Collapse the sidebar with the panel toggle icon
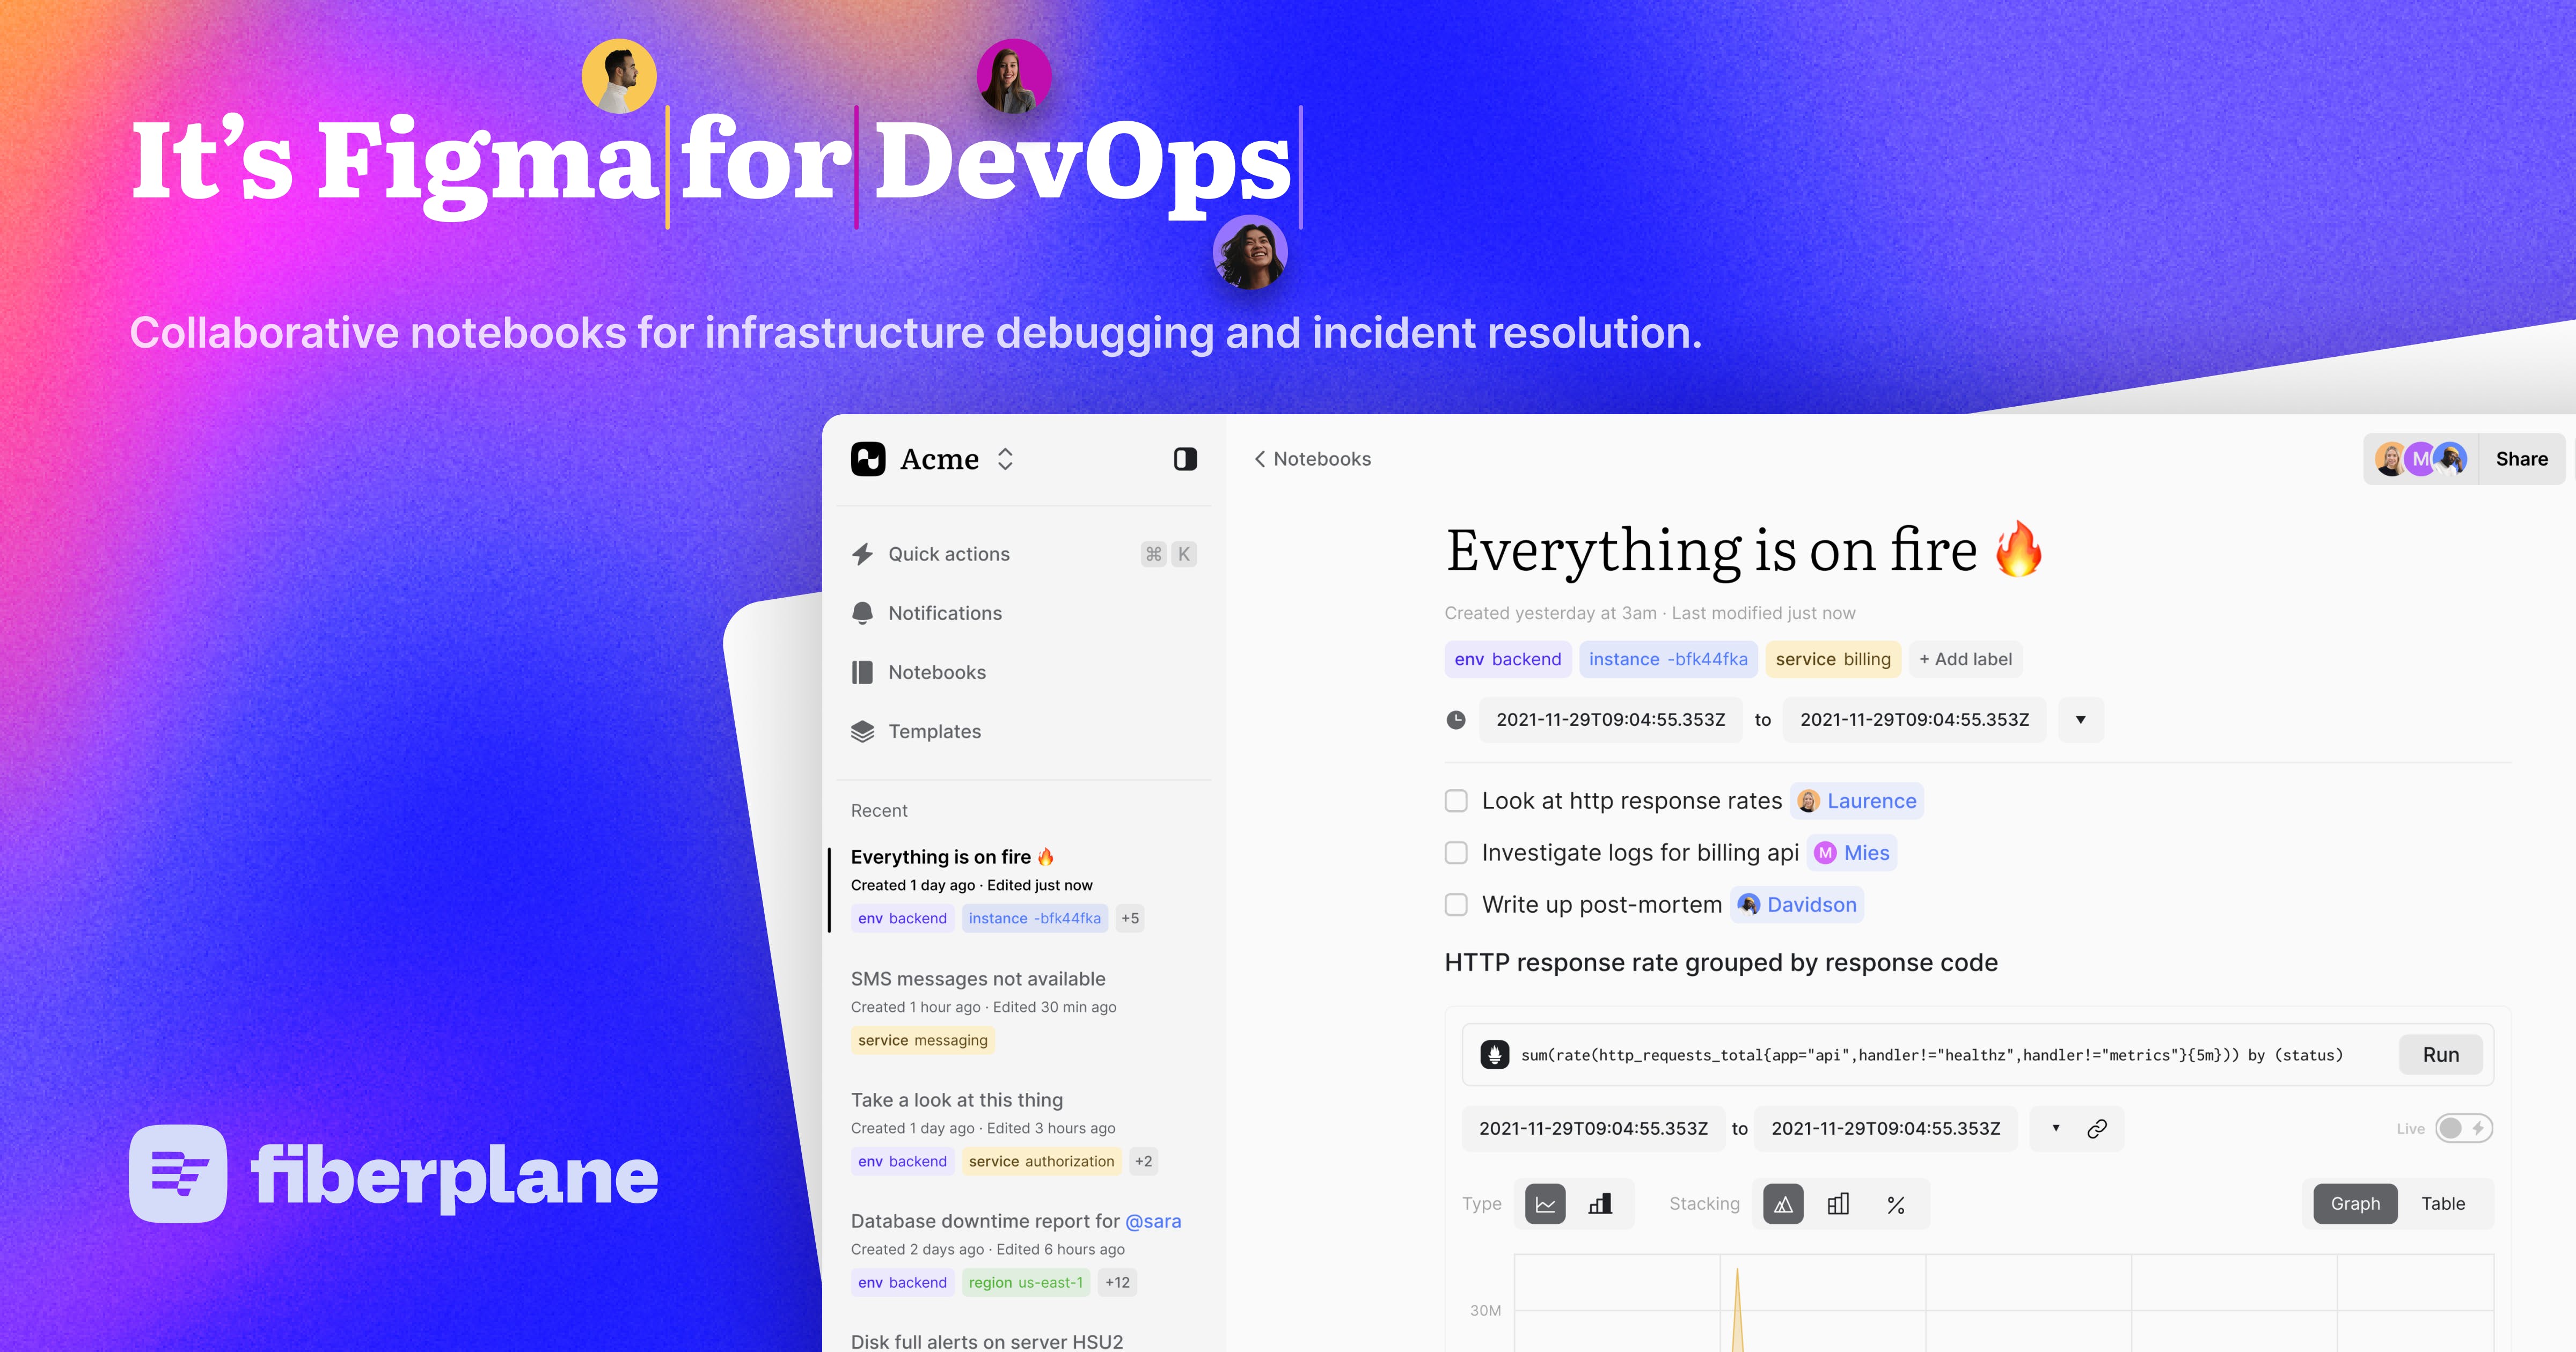 (x=1185, y=459)
